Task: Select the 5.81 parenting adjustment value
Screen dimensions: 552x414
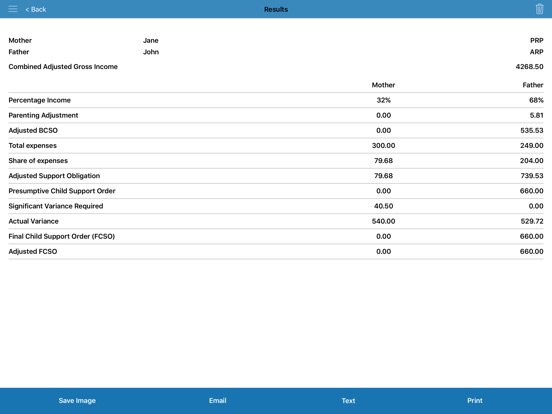Action: [x=536, y=115]
